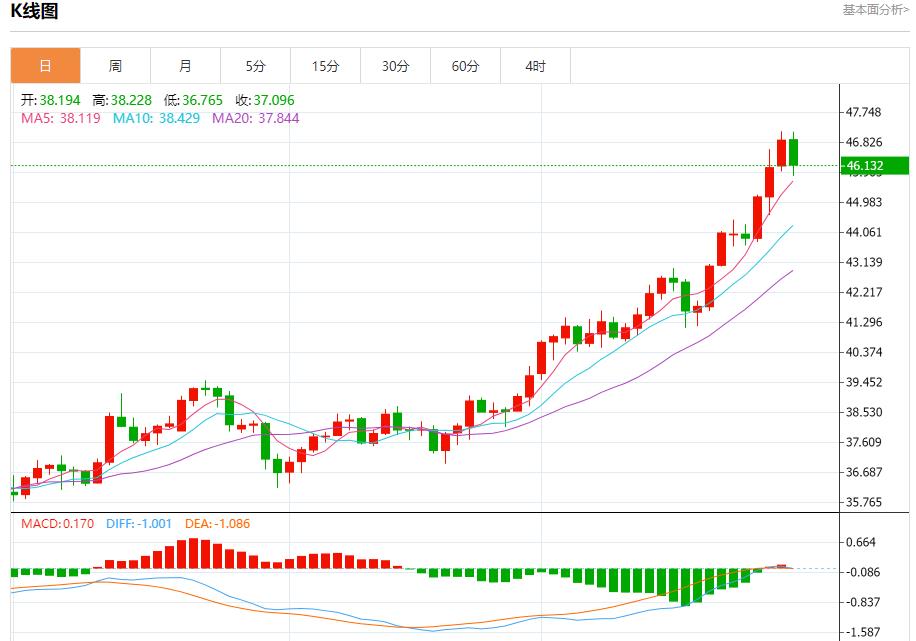Select the 5分 timeframe tab
This screenshot has height=641, width=916.
point(255,65)
